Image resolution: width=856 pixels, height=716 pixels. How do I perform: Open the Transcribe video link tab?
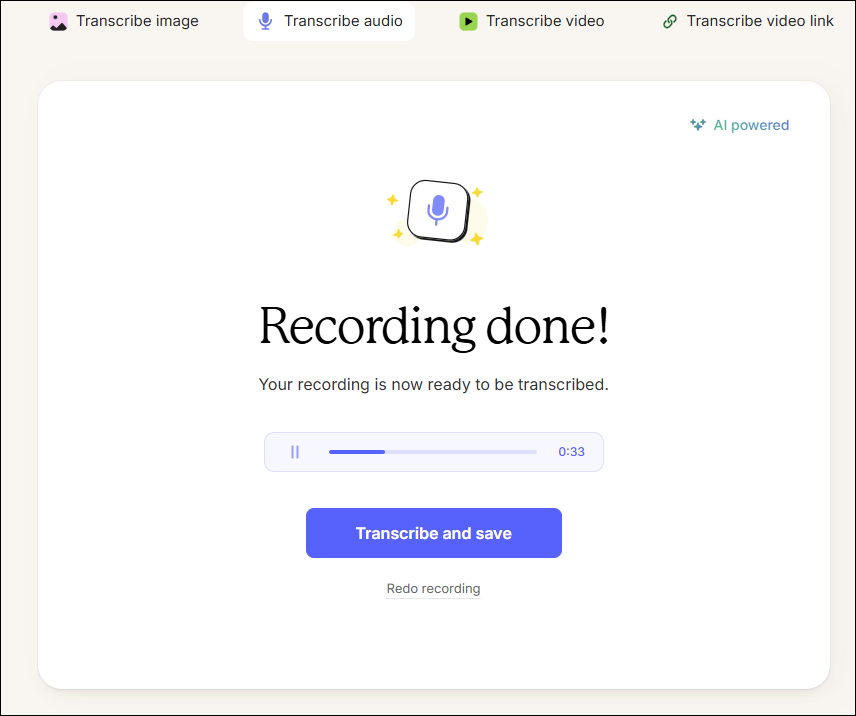tap(747, 21)
